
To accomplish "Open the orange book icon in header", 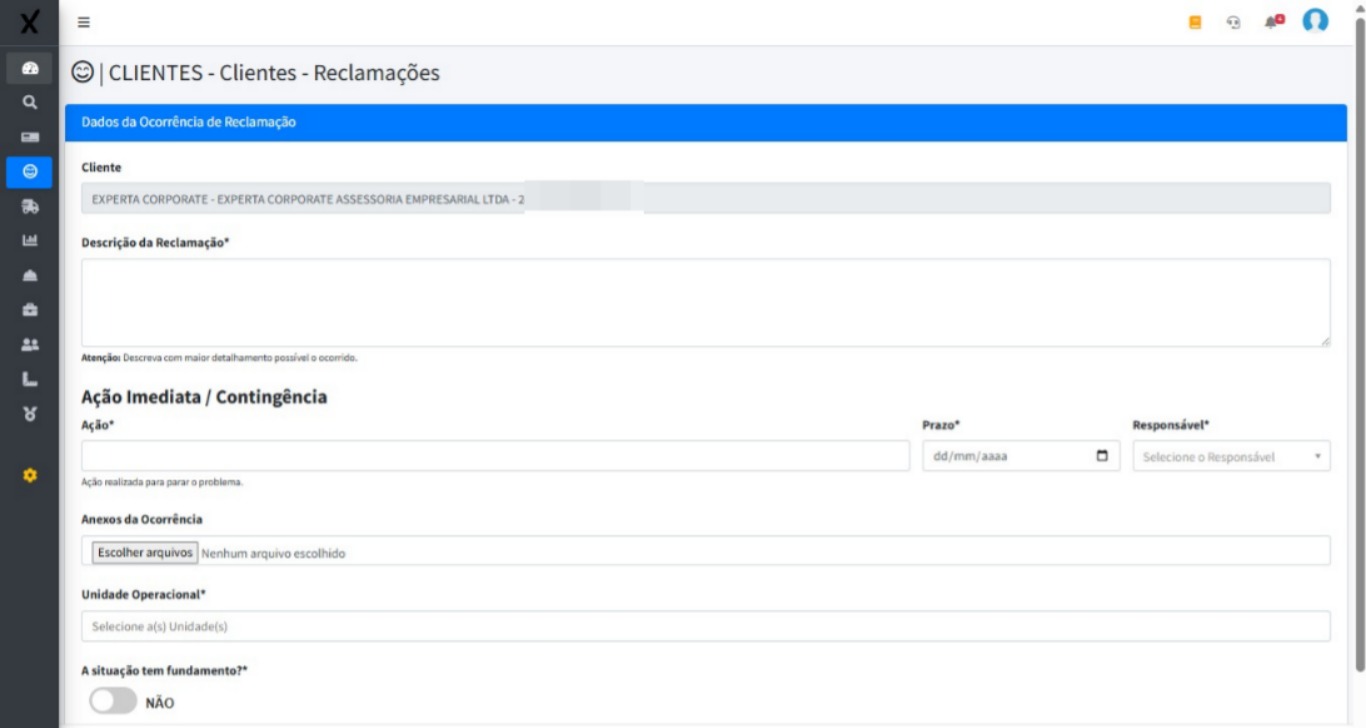I will click(1195, 22).
